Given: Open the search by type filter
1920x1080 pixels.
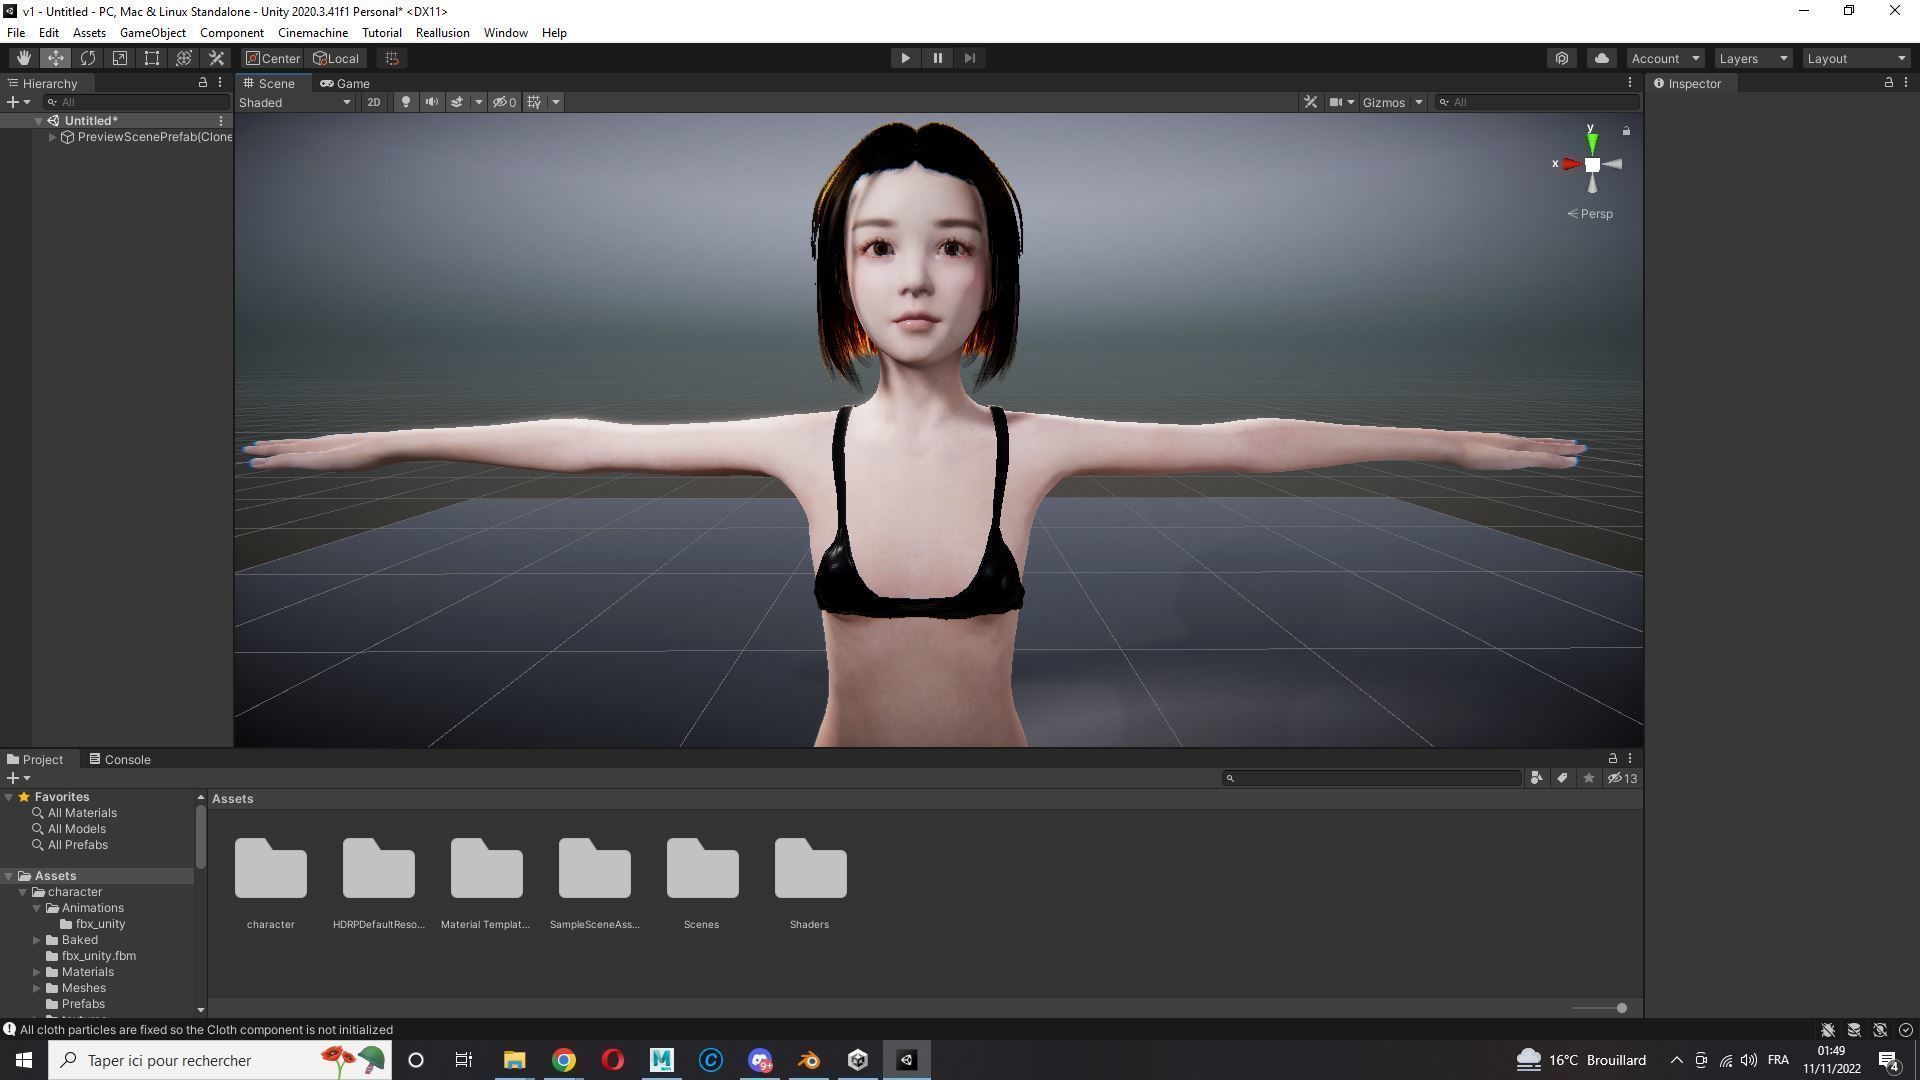Looking at the screenshot, I should point(1536,778).
